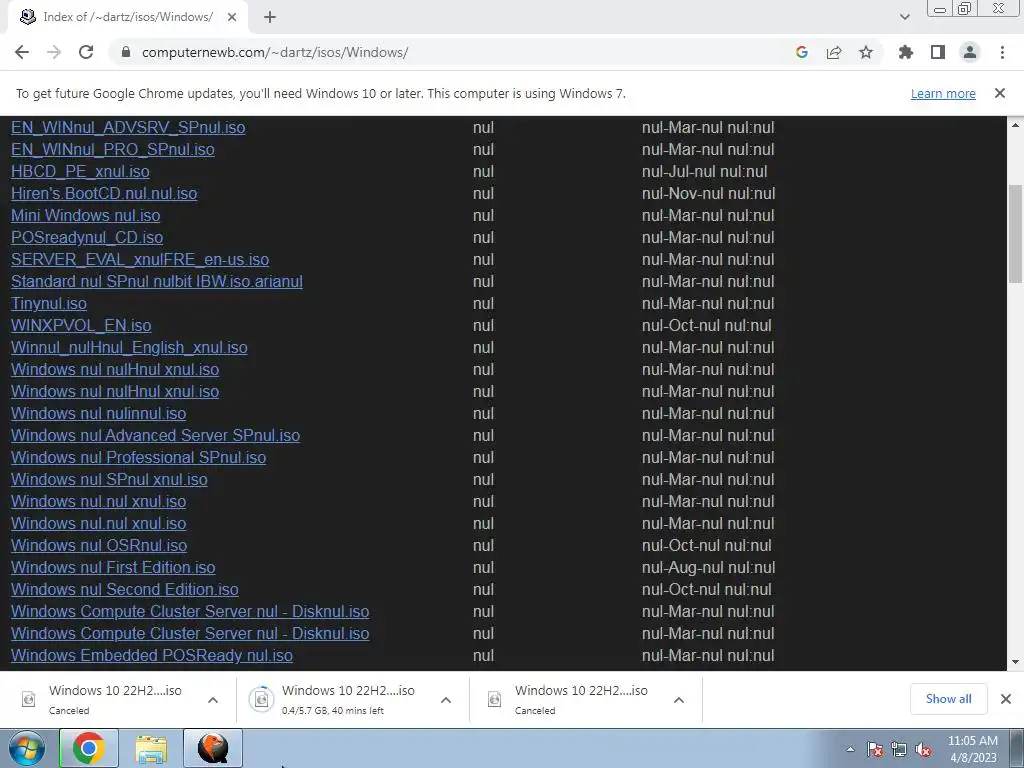
Task: Open the taskbar clock and date
Action: coord(973,749)
